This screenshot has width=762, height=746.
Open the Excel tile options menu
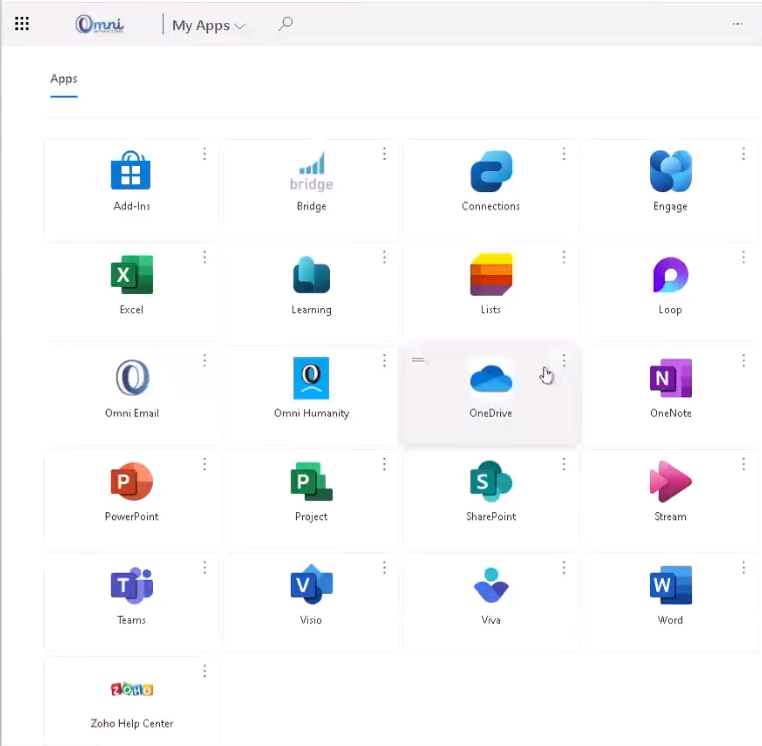coord(205,257)
